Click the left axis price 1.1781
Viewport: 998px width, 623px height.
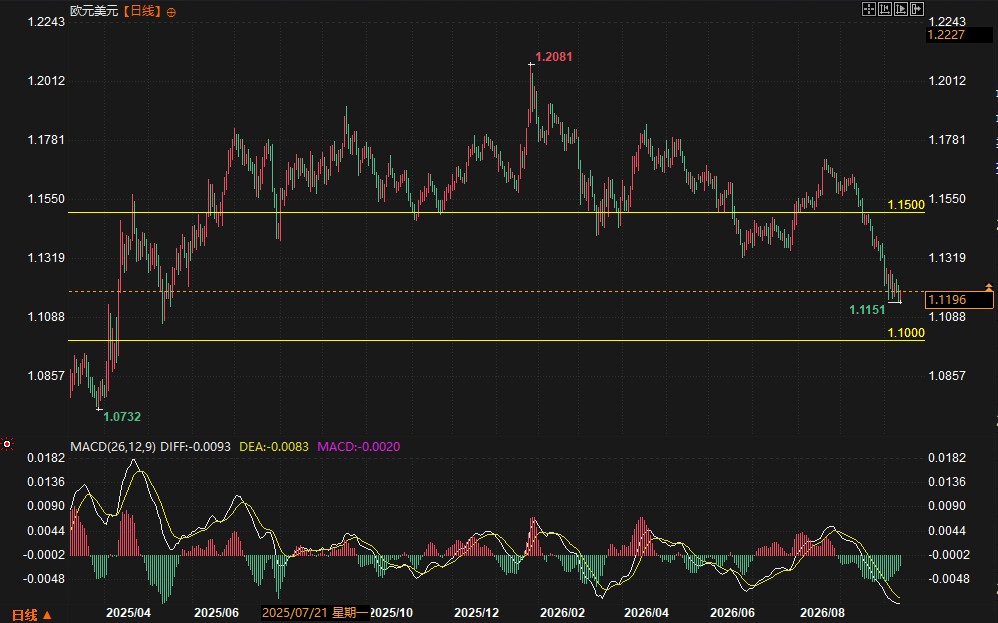(x=46, y=140)
